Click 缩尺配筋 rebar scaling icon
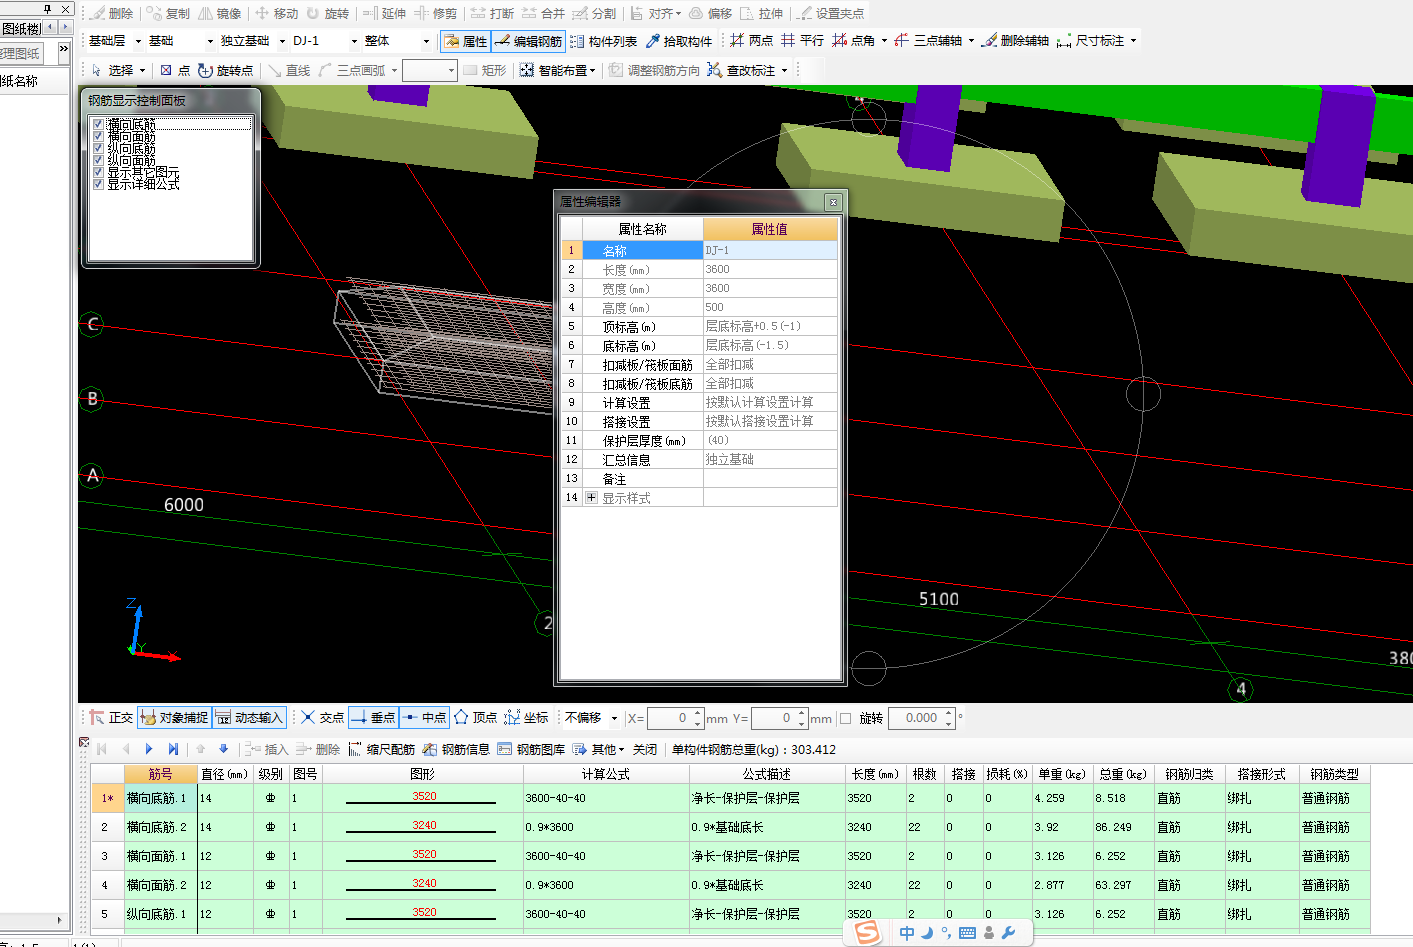The width and height of the screenshot is (1413, 947). (381, 749)
